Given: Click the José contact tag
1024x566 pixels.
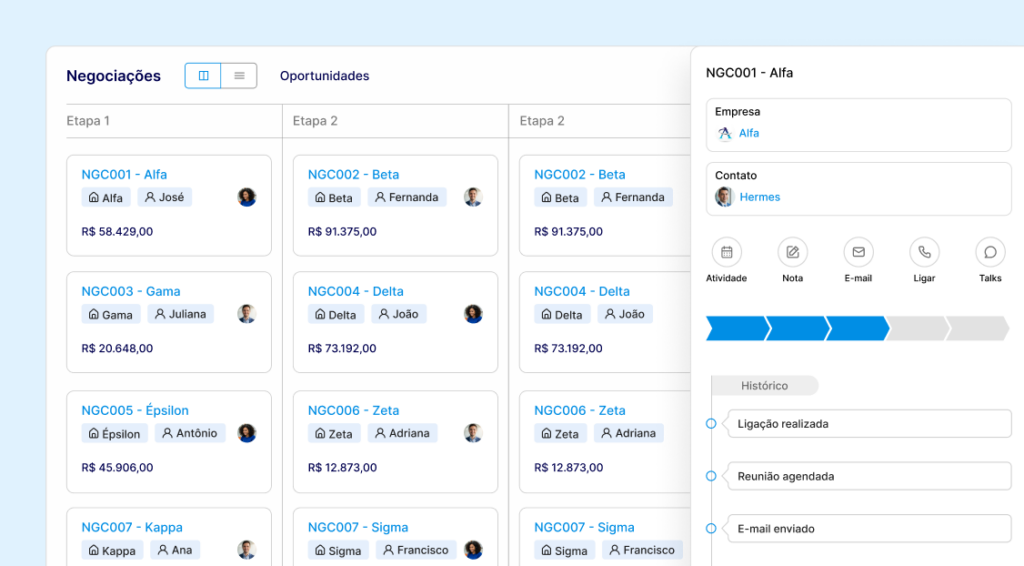Looking at the screenshot, I should click(164, 198).
